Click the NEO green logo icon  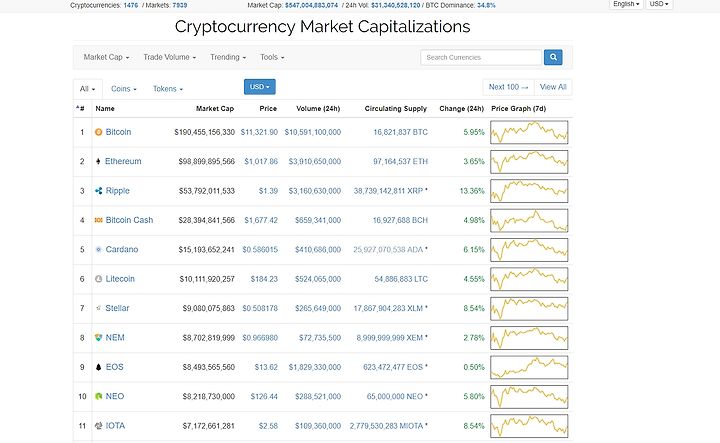[98, 396]
